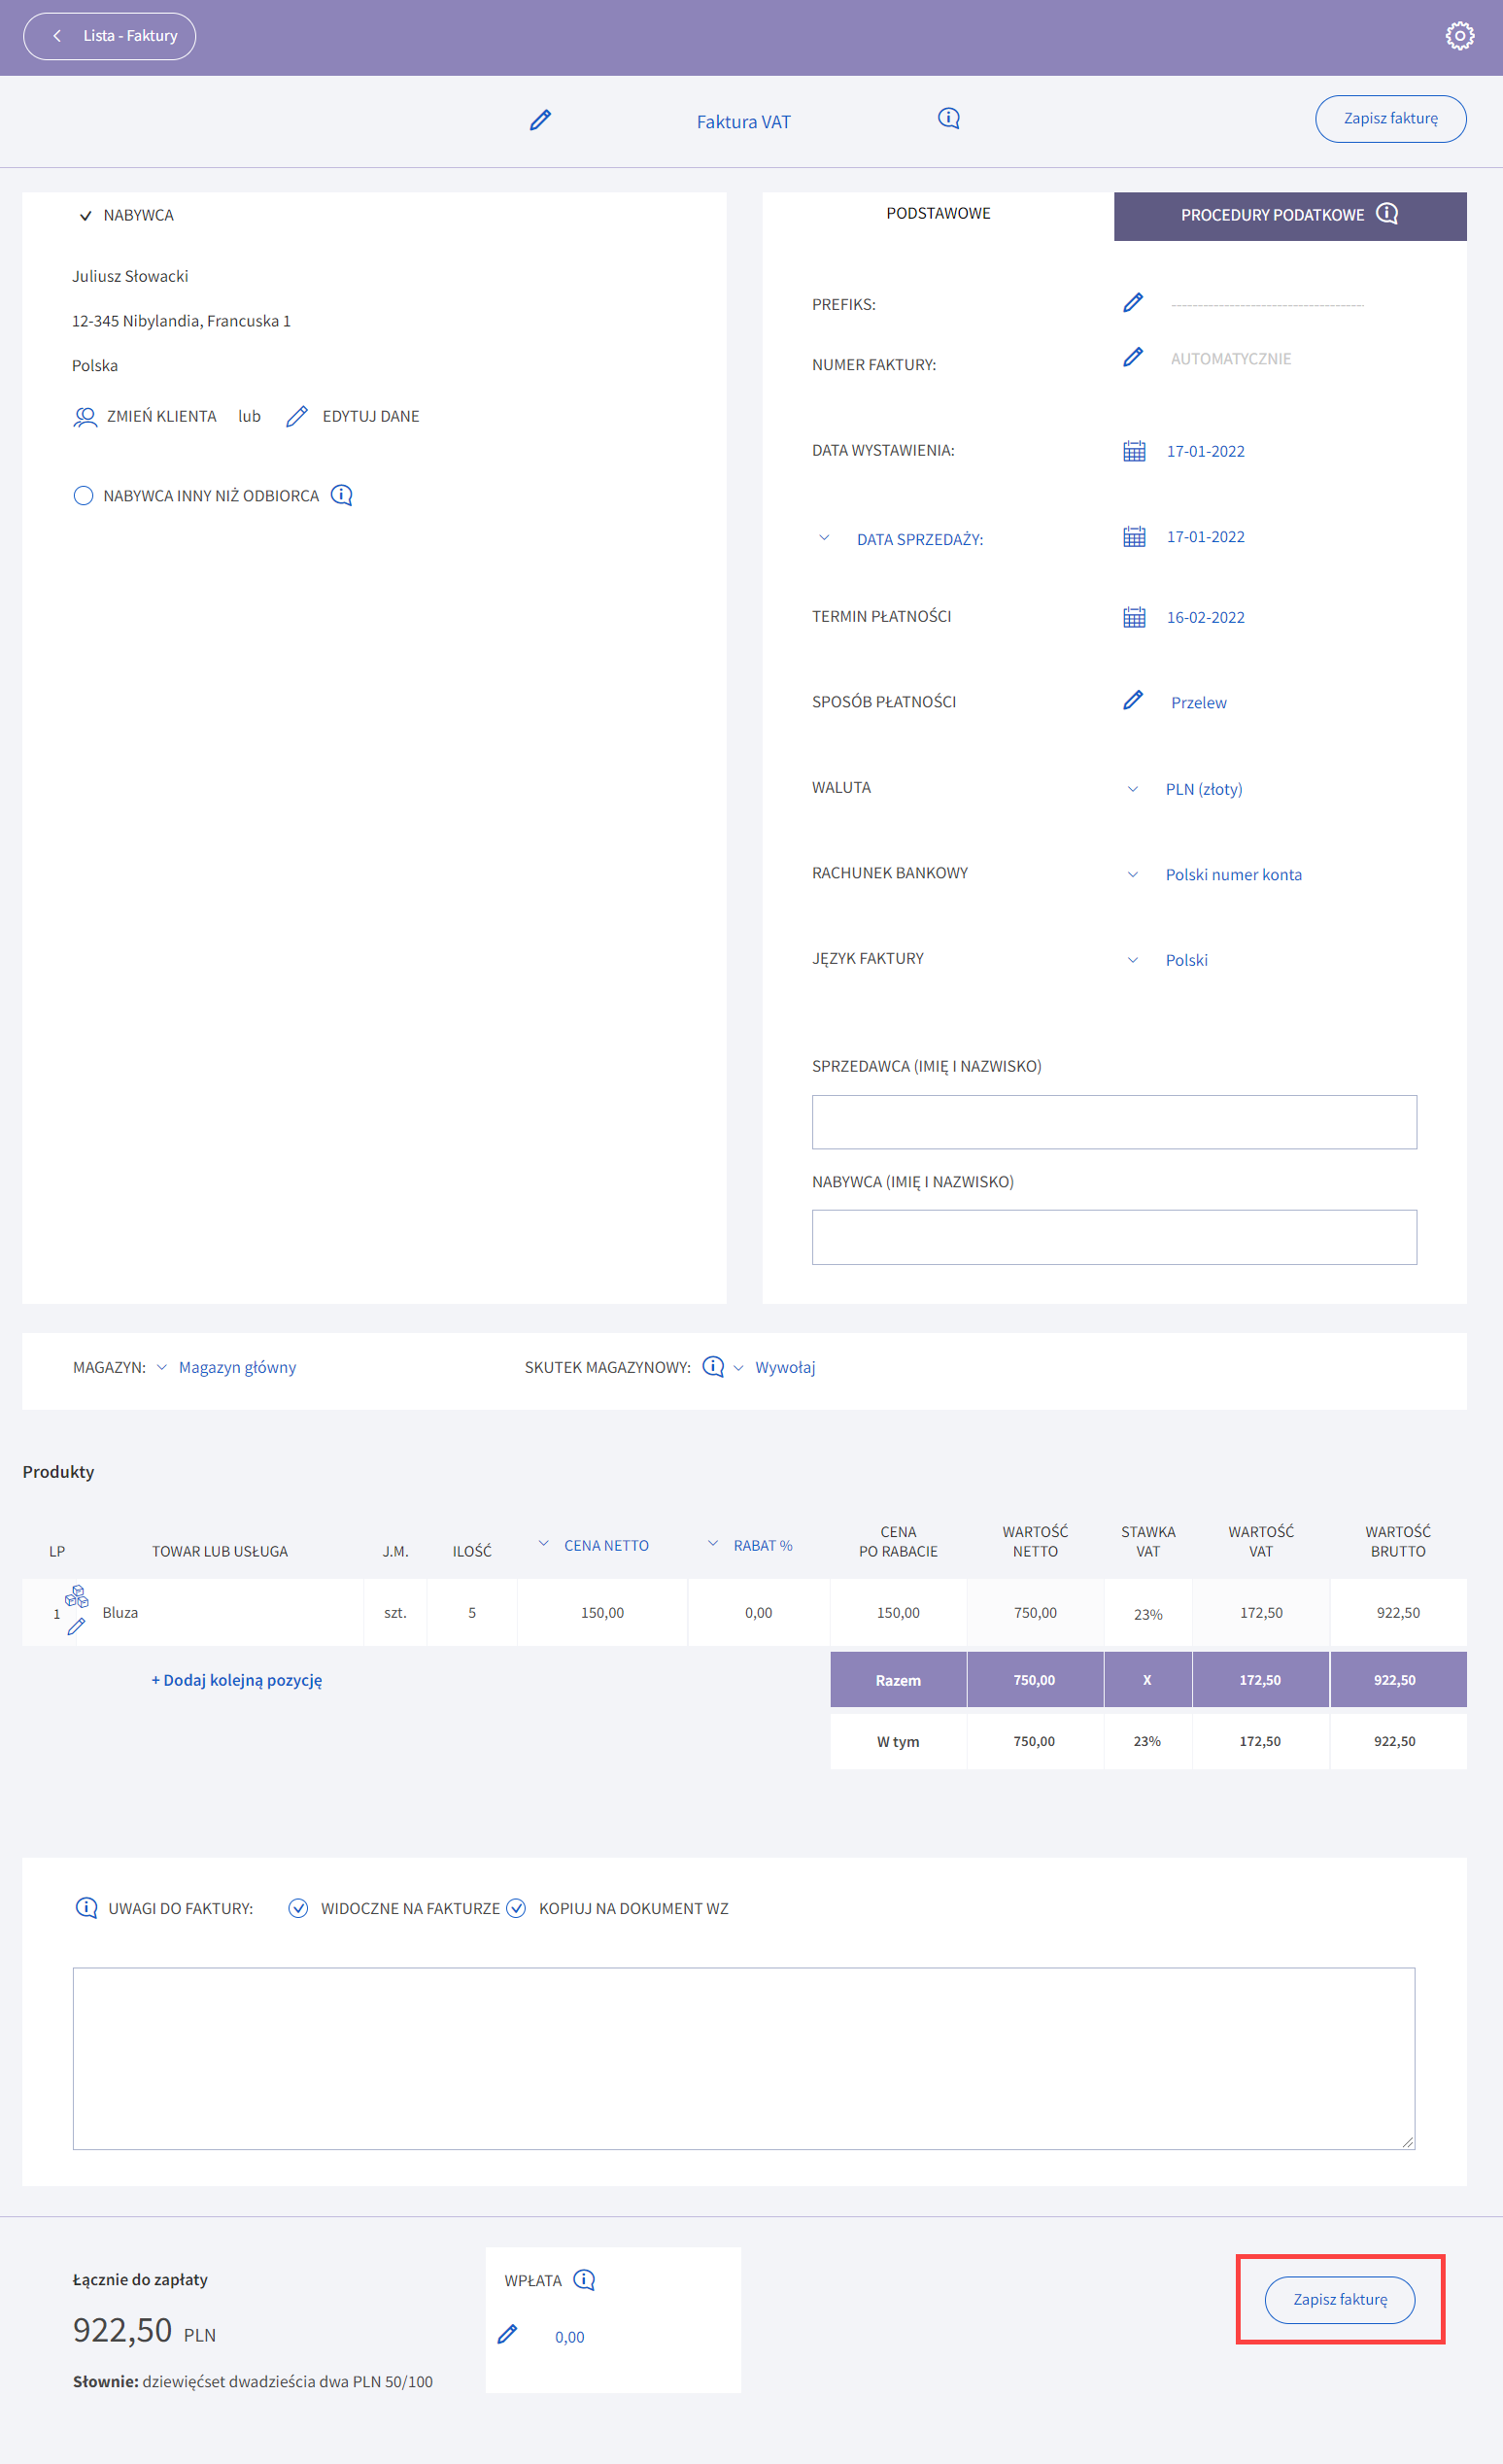The height and width of the screenshot is (2464, 1503).
Task: Click the Zmień klienta people icon
Action: (85, 417)
